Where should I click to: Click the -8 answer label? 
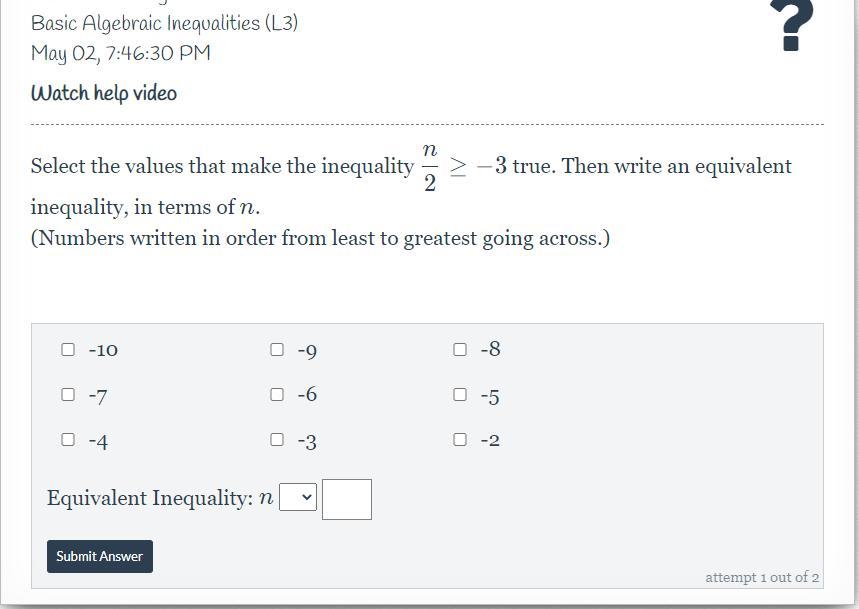coord(490,349)
